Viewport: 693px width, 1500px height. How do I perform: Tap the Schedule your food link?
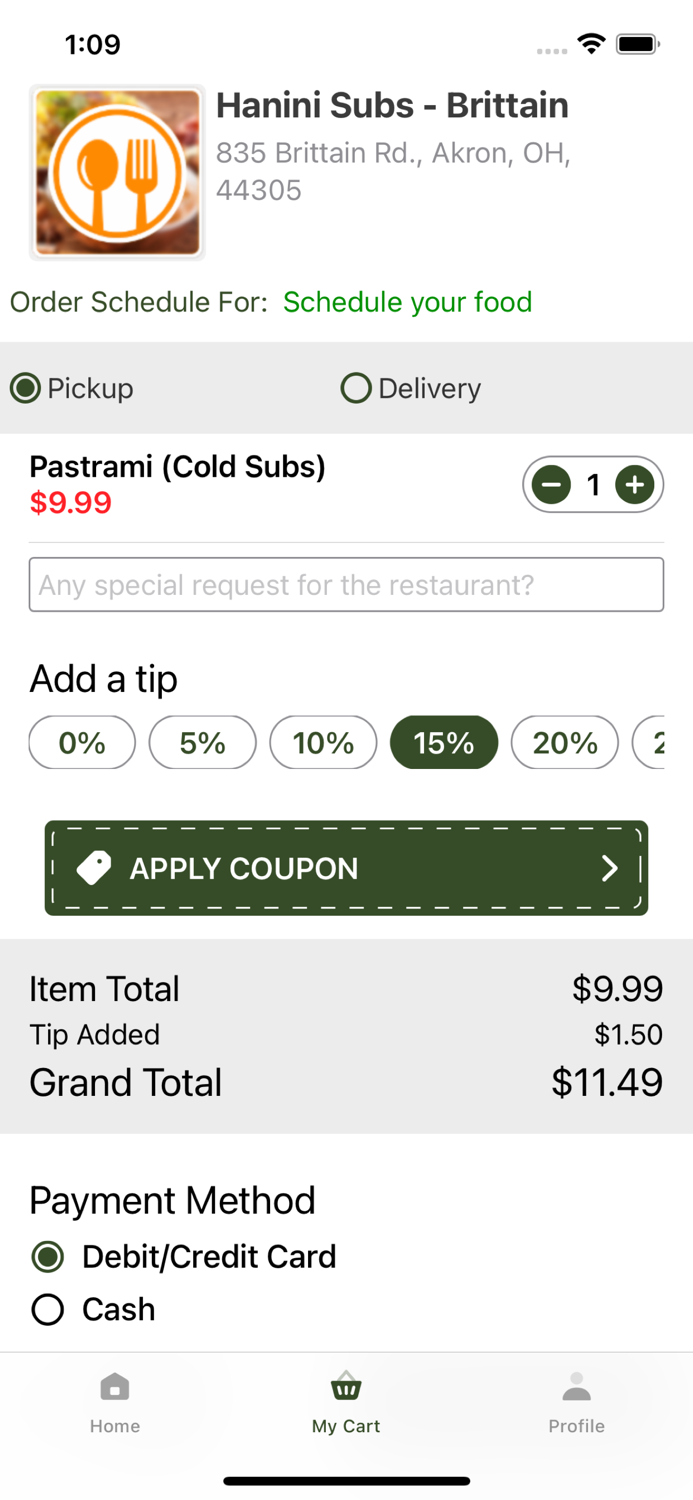[x=407, y=302]
